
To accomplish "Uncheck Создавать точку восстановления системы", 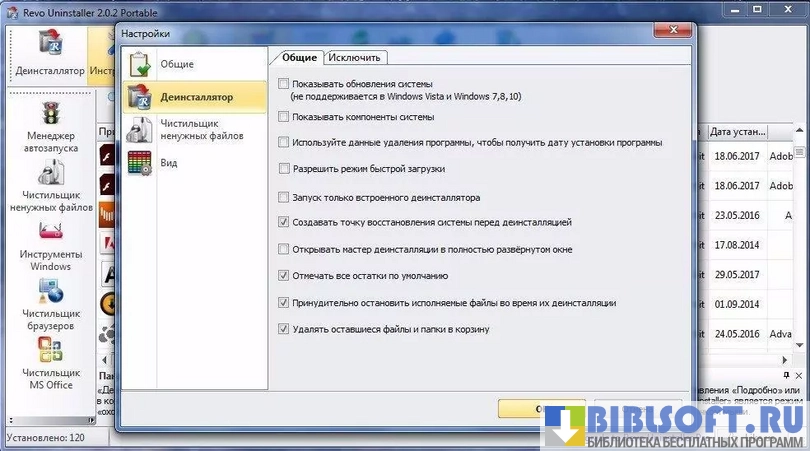I will pos(285,222).
